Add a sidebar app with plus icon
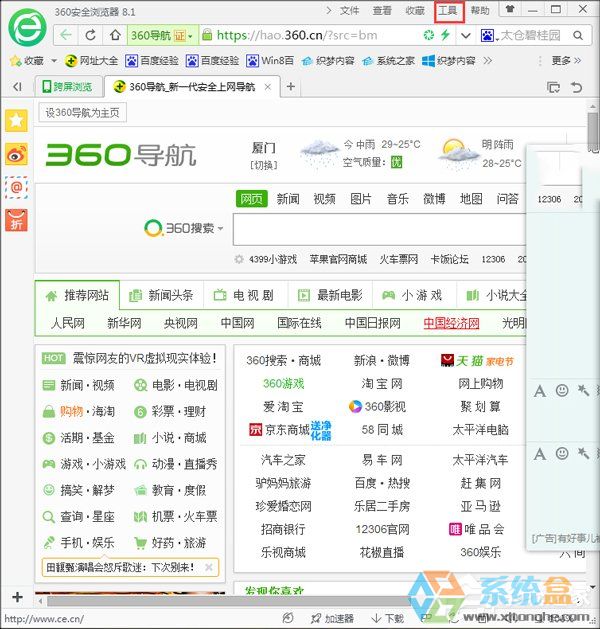 [x=17, y=597]
